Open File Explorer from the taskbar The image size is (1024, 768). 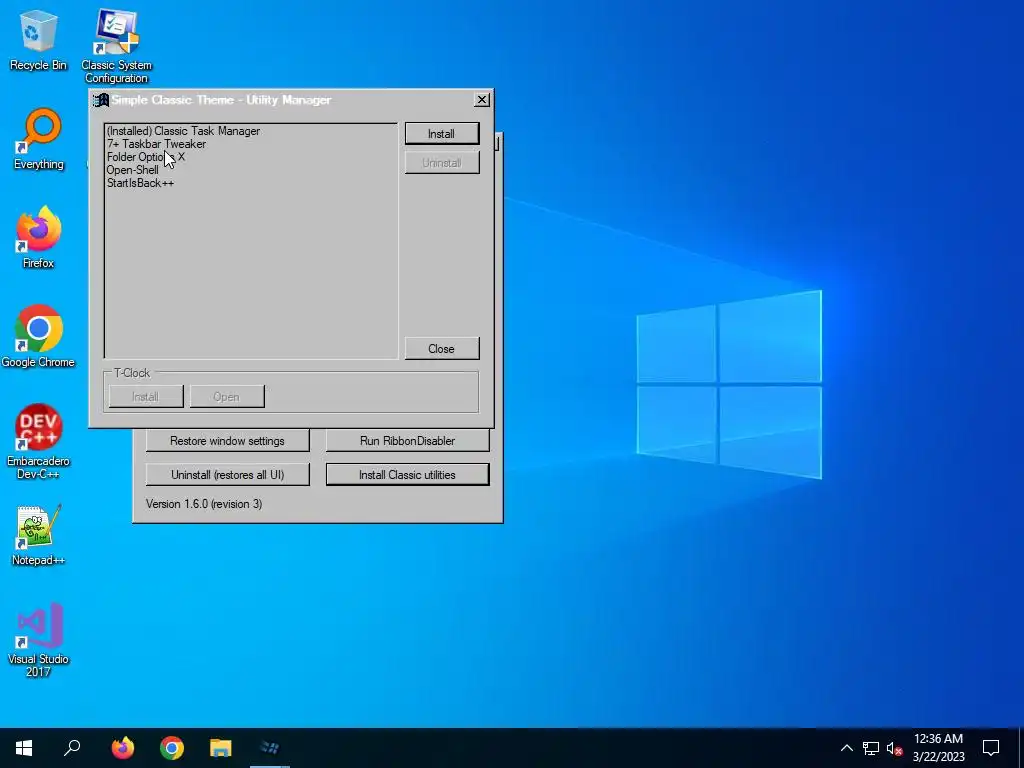tap(221, 748)
